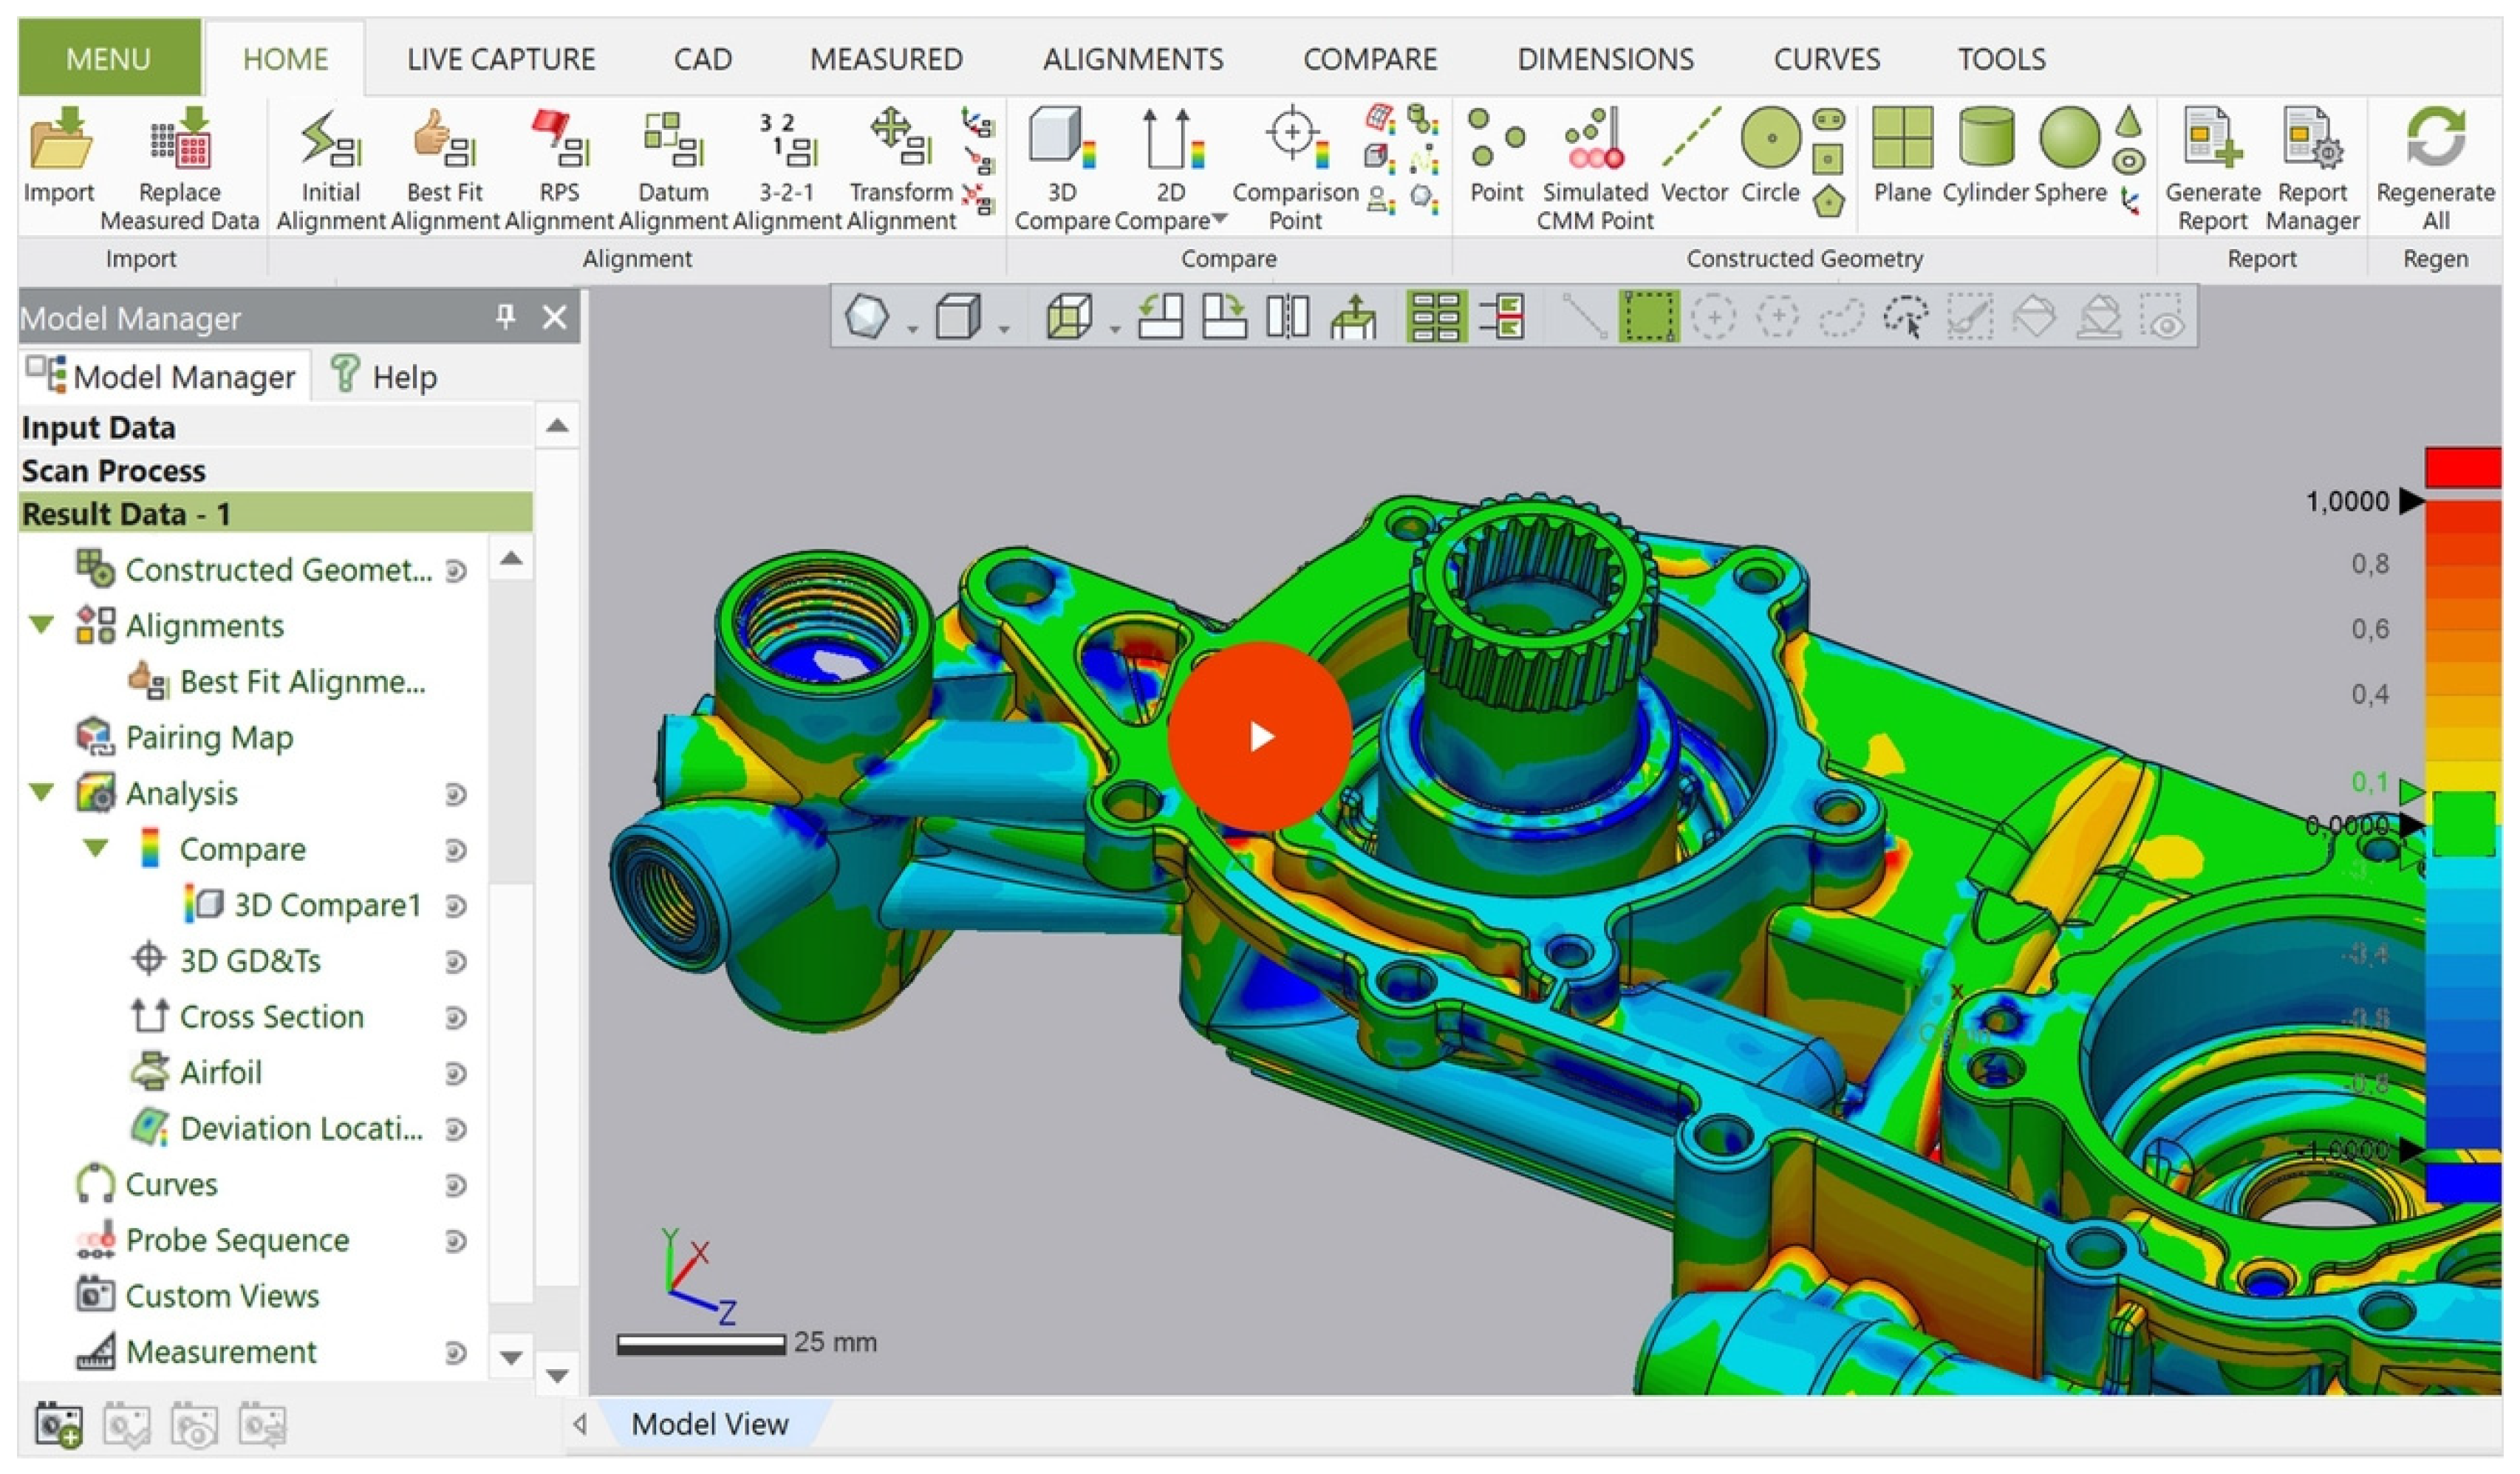Toggle visibility of Probe Sequence row
This screenshot has height=1474, width=2520.
455,1241
